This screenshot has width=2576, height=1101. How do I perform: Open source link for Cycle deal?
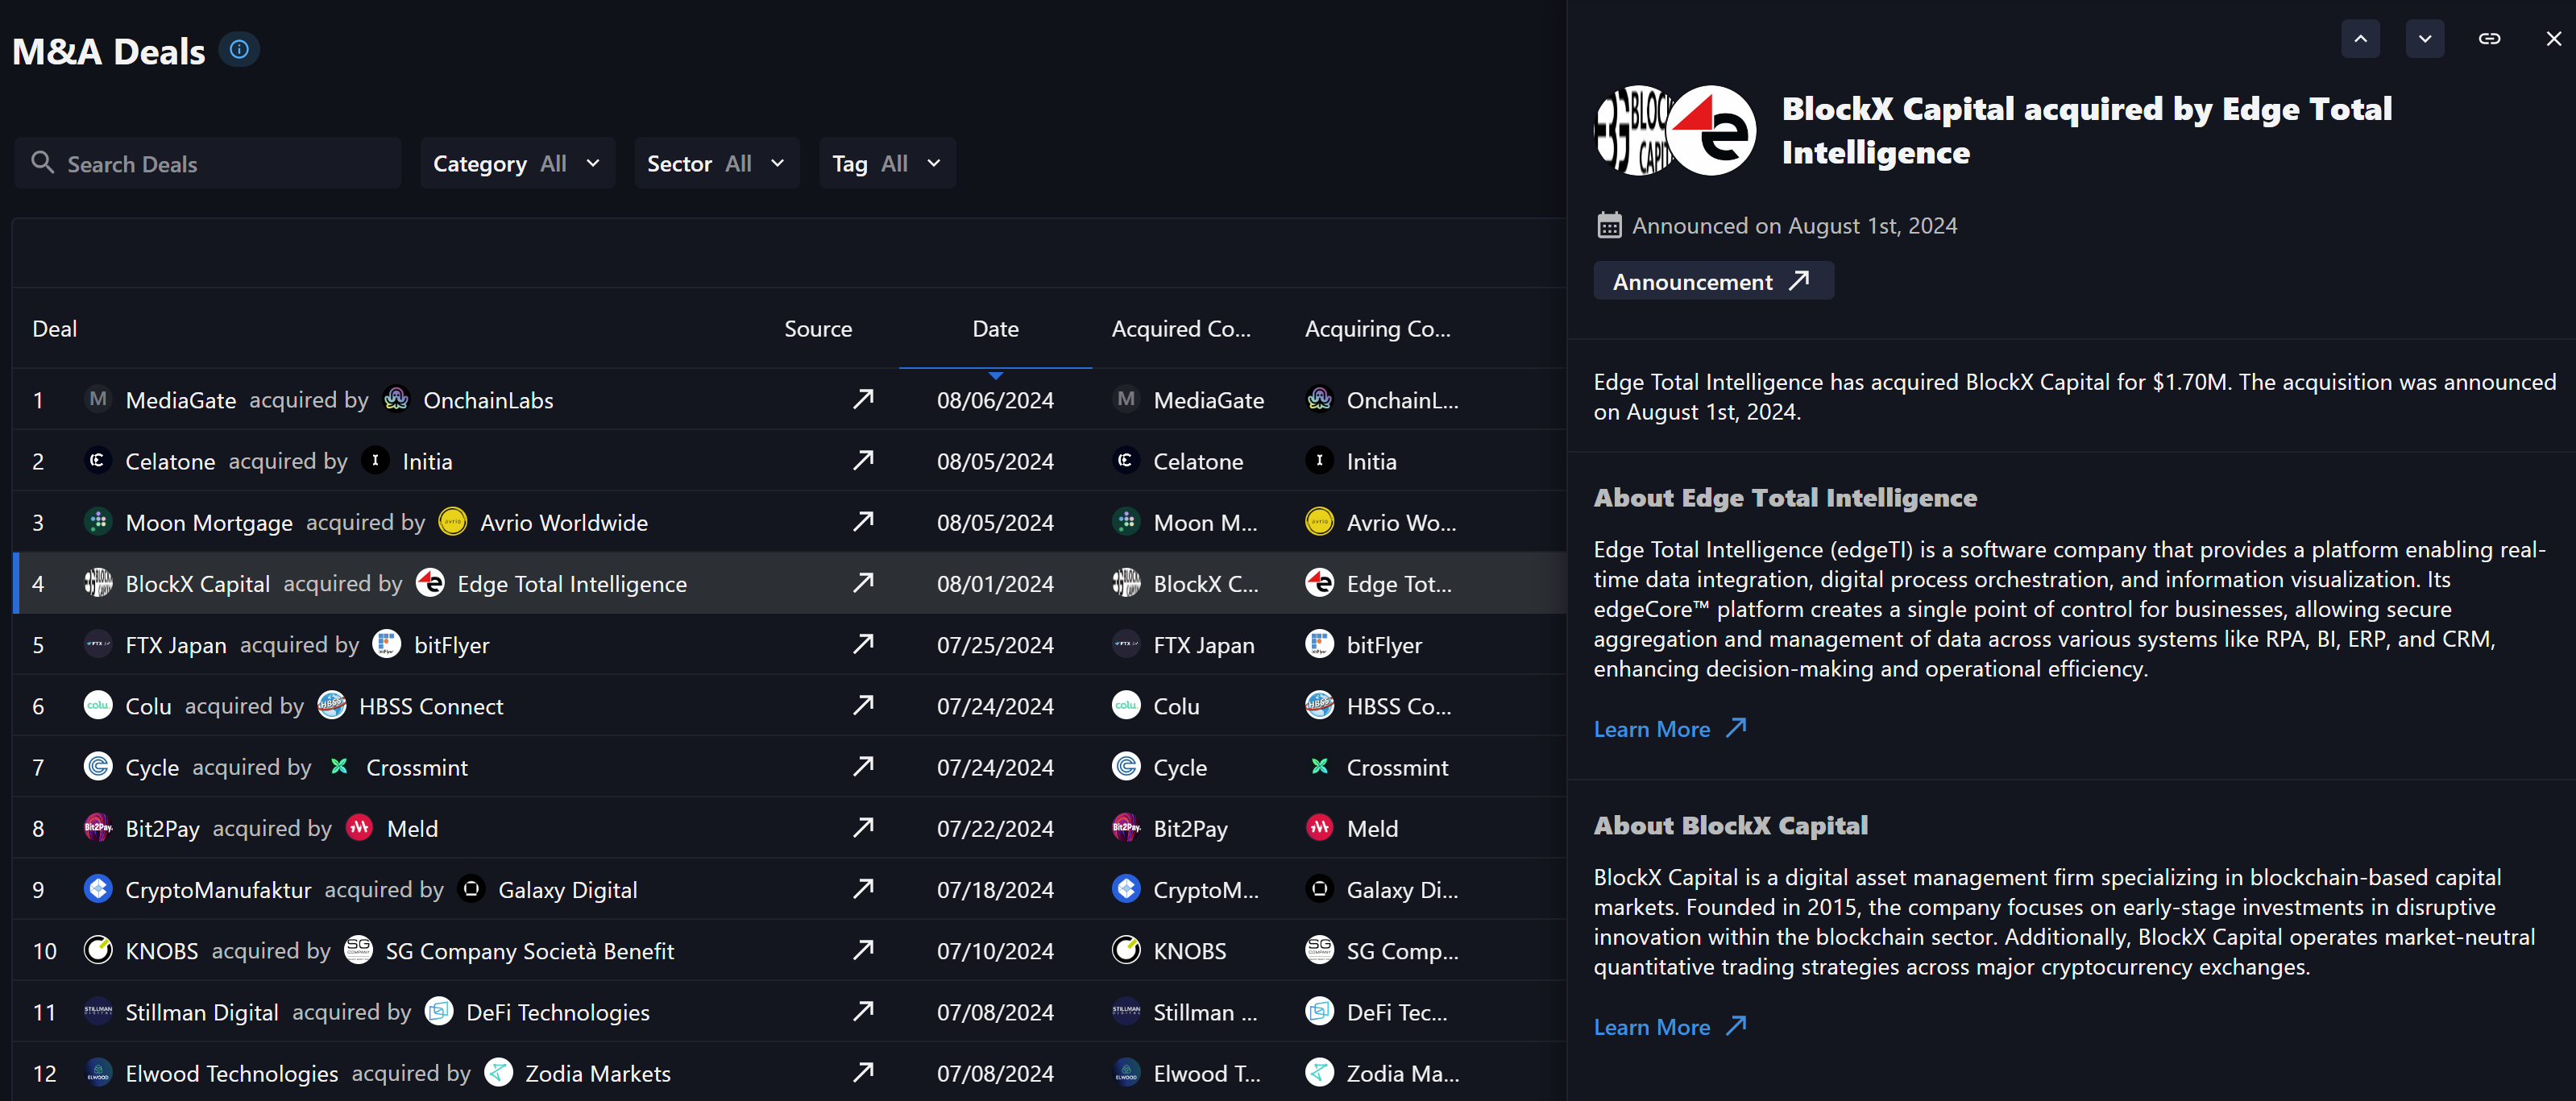[863, 766]
